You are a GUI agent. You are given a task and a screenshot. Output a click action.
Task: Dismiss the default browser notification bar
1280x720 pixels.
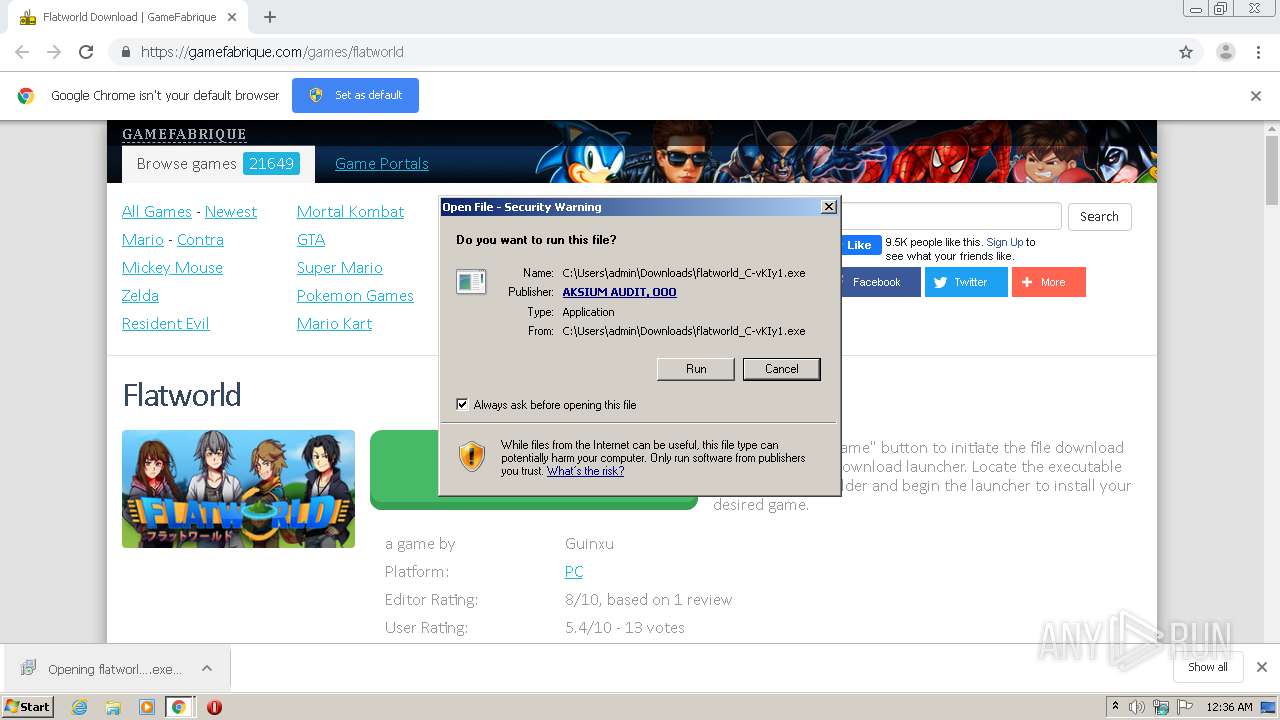(x=1256, y=96)
